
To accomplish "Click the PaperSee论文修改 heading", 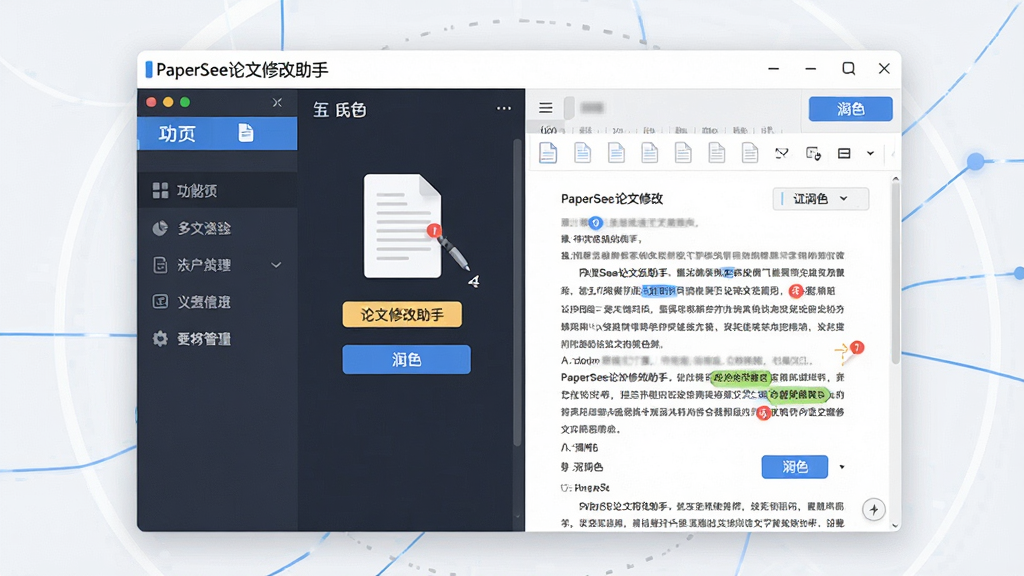I will 612,199.
